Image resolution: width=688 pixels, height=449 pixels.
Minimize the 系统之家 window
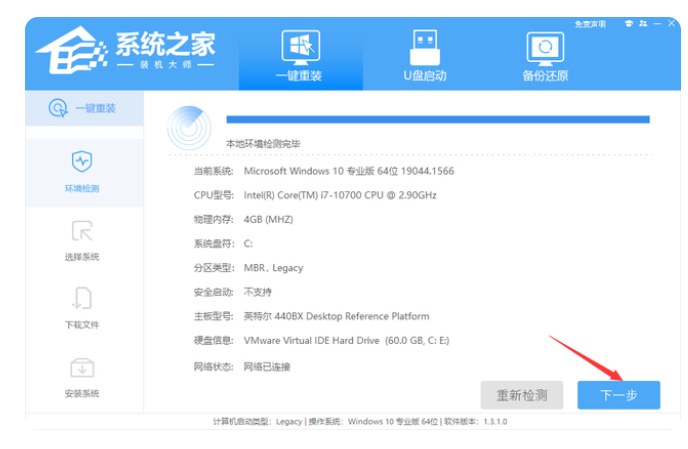coord(657,24)
